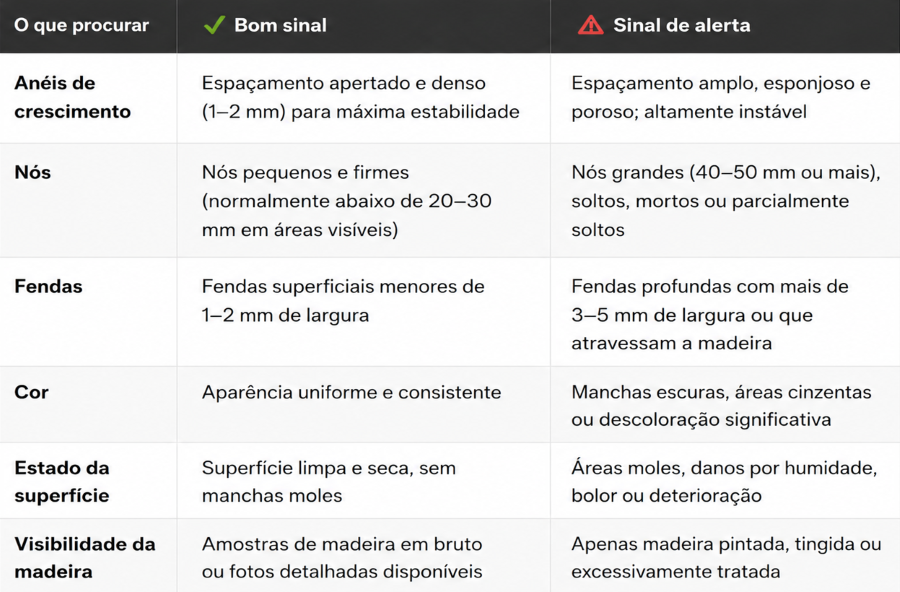The height and width of the screenshot is (592, 900).
Task: Select the 'Estado da superfície' row label
Action: click(x=62, y=481)
